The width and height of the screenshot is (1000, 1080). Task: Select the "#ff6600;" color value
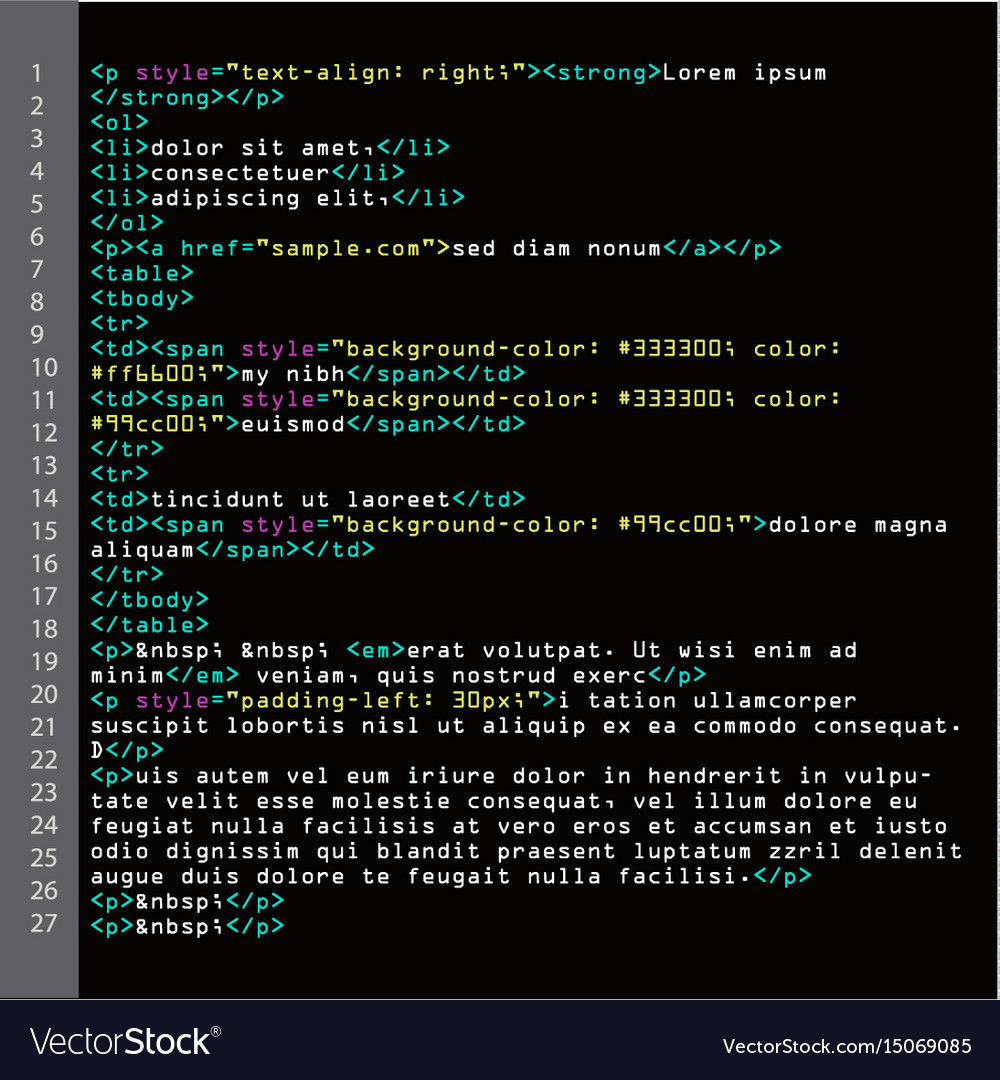149,374
